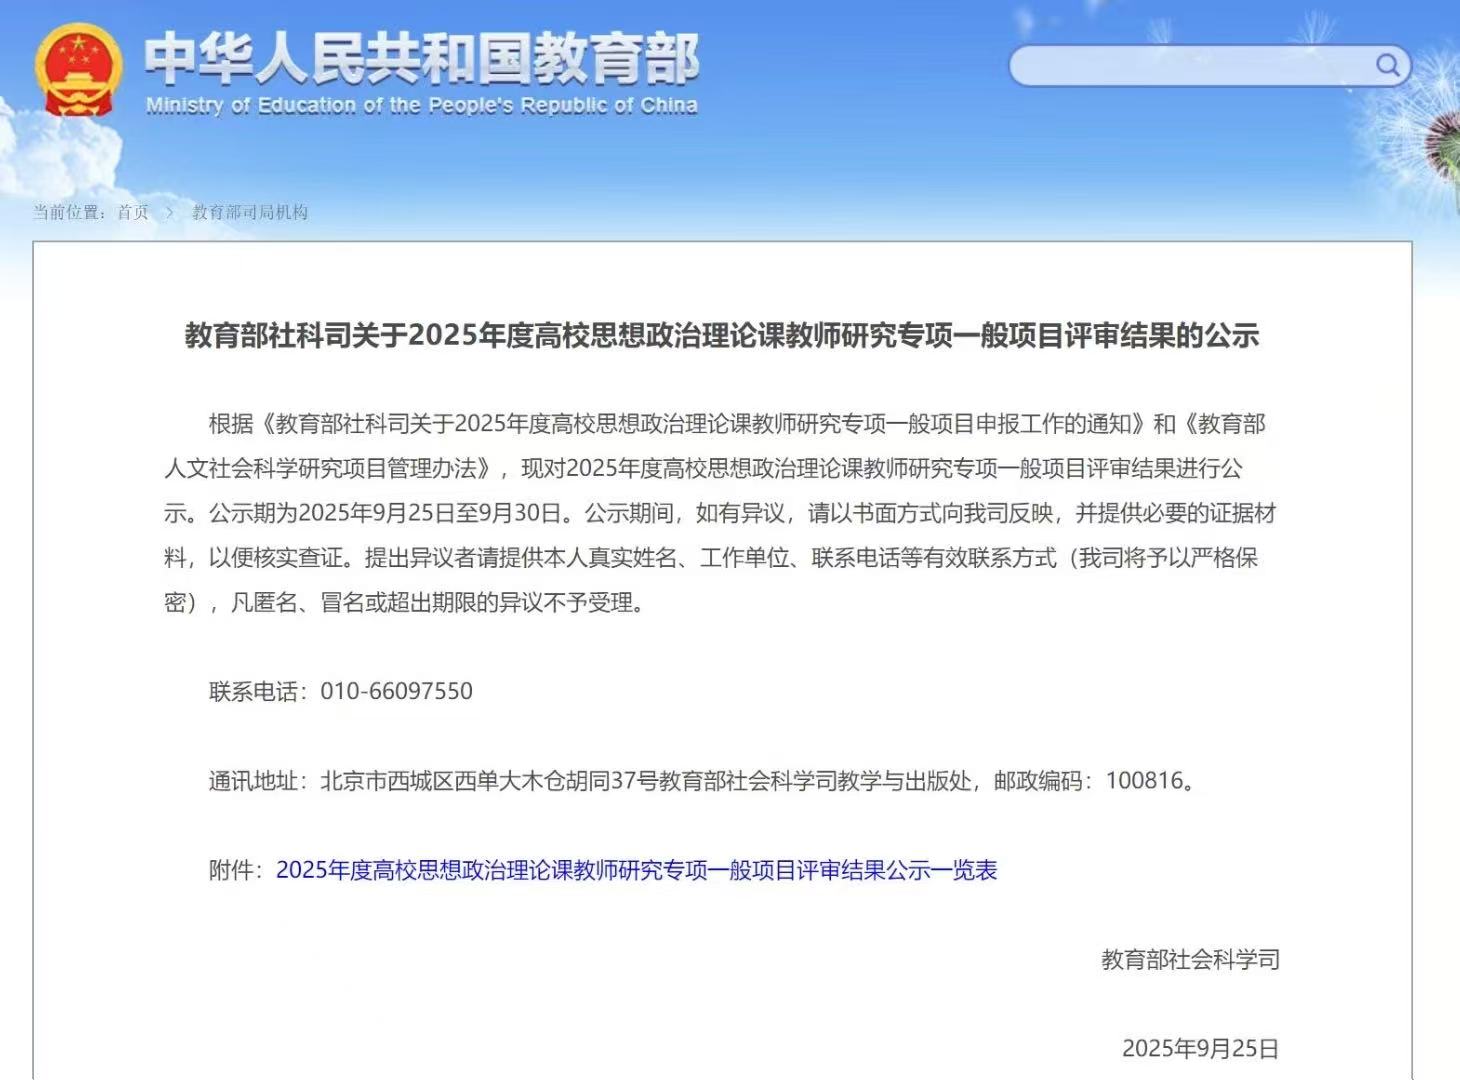Viewport: 1460px width, 1080px height.
Task: Click the national emblem logo
Action: coord(78,70)
